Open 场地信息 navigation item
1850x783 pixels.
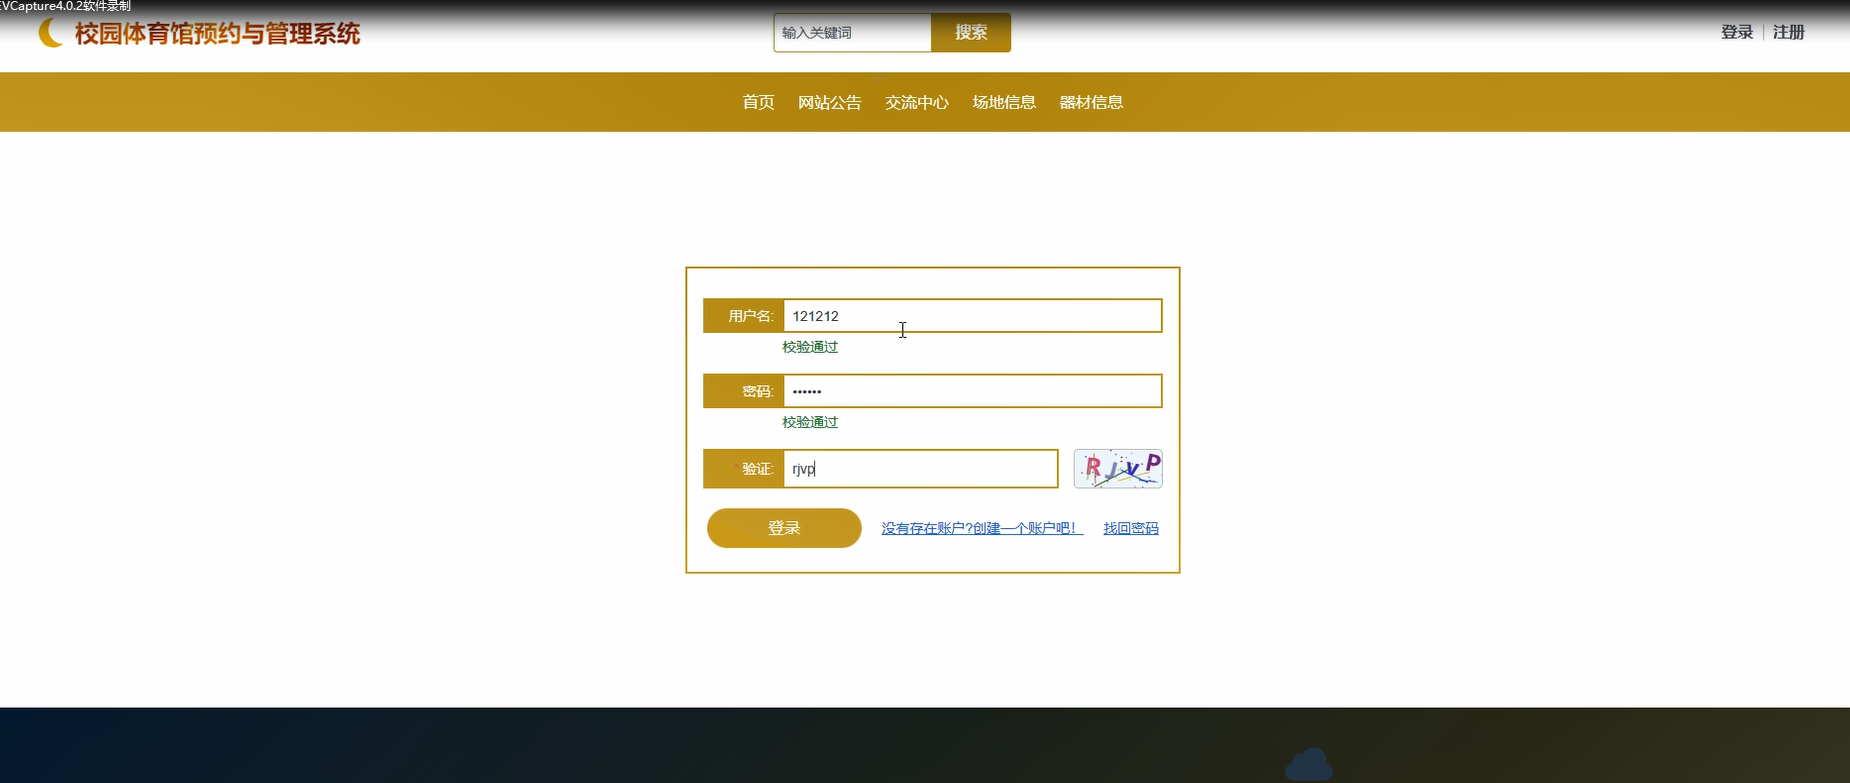coord(1004,102)
